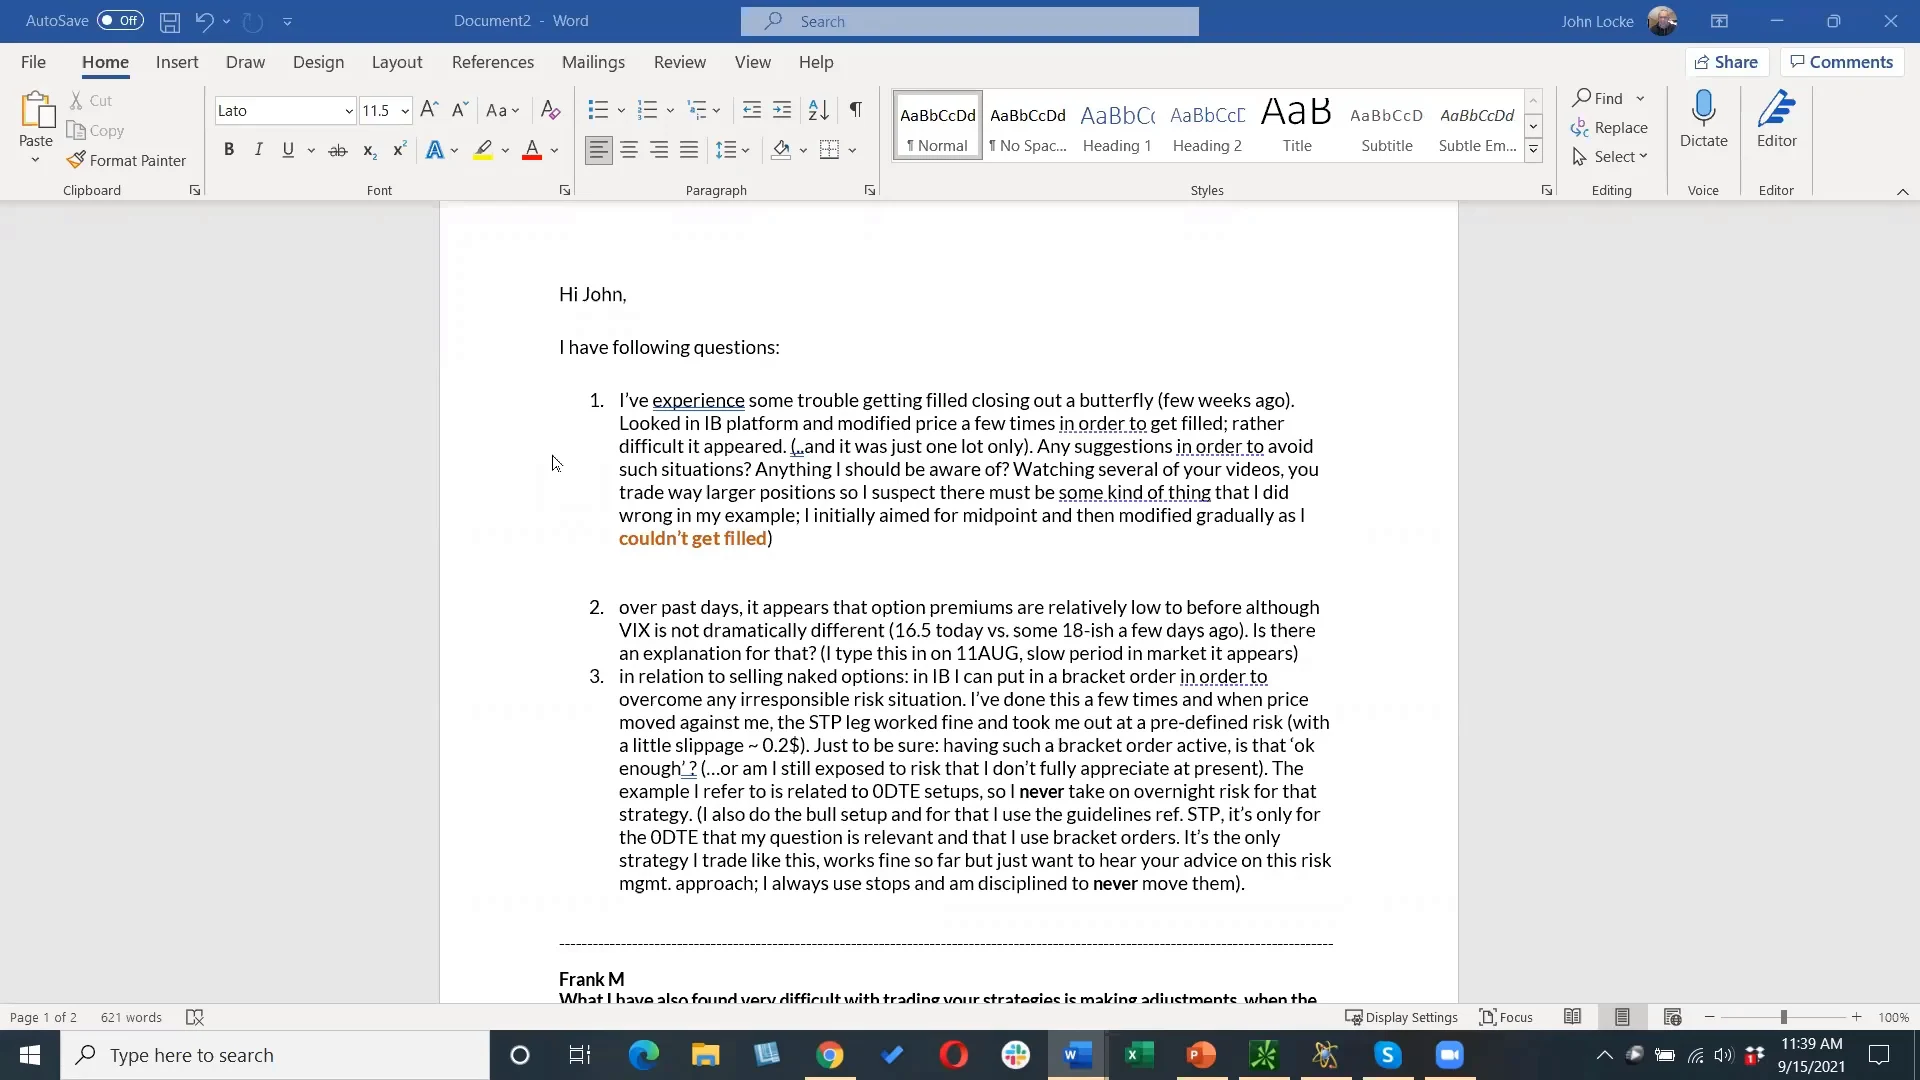Apply superscript formatting
This screenshot has width=1920, height=1080.
pos(399,150)
